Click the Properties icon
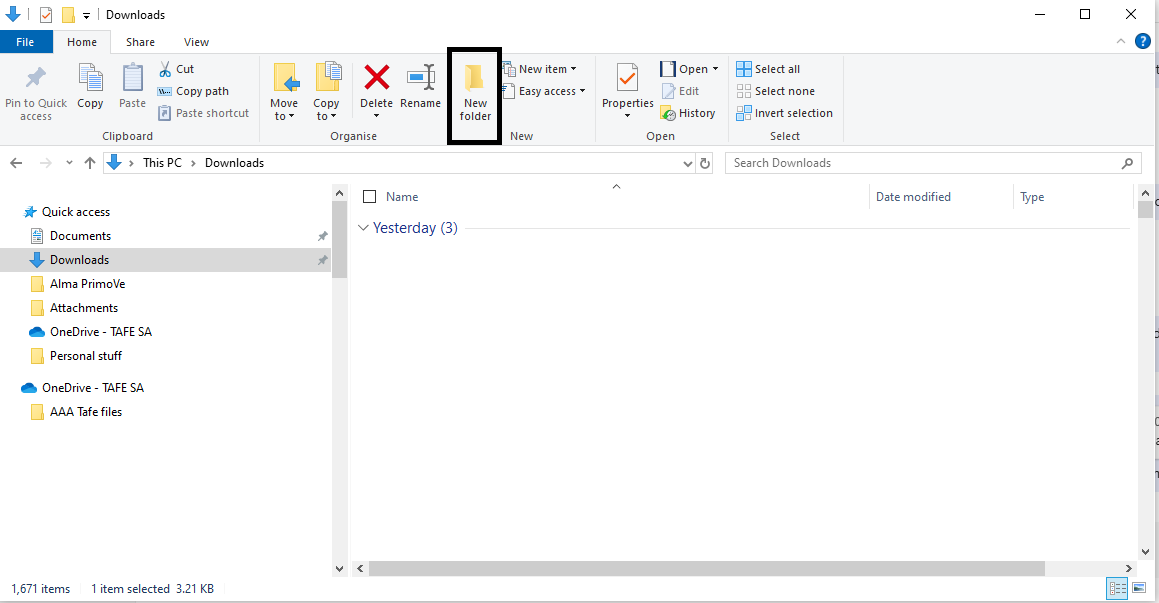 coord(627,80)
